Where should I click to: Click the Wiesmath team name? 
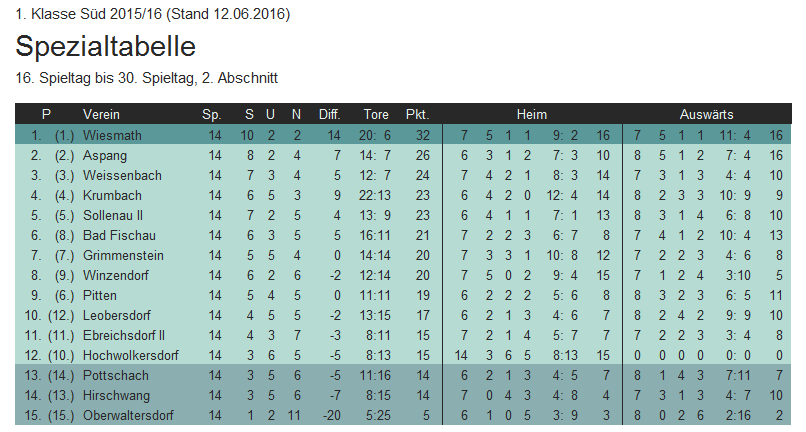coord(112,135)
